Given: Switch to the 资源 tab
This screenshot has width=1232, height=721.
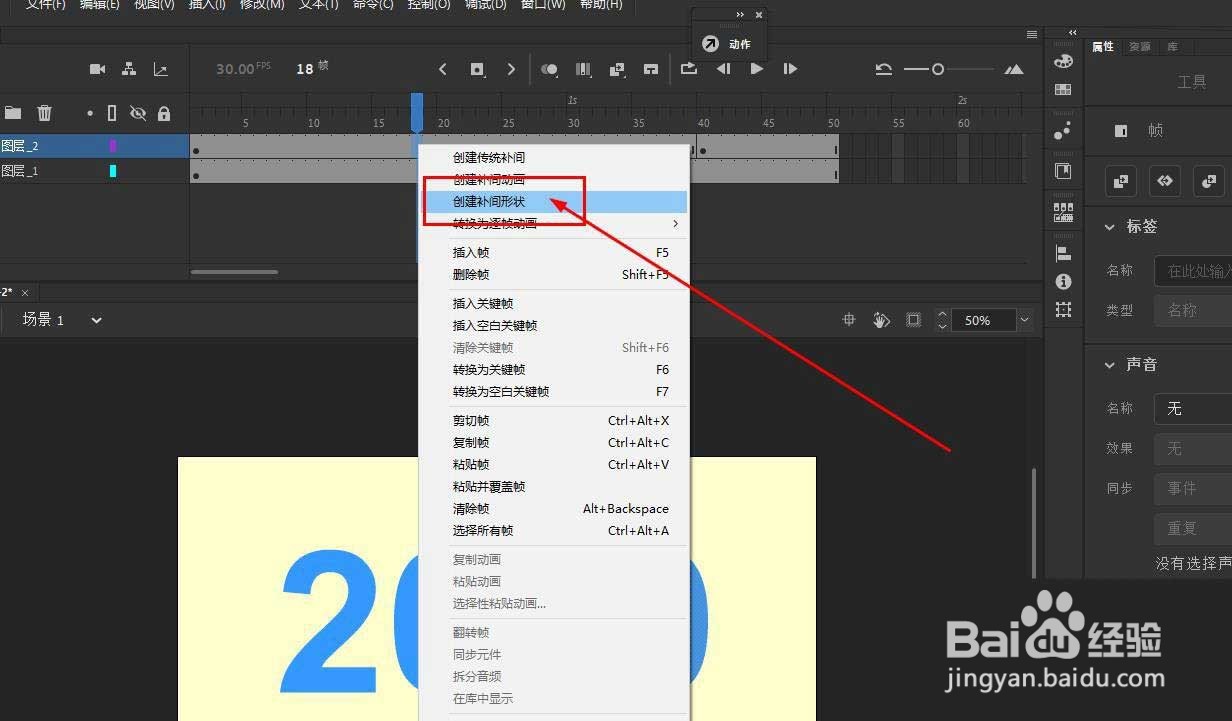Looking at the screenshot, I should [1139, 47].
